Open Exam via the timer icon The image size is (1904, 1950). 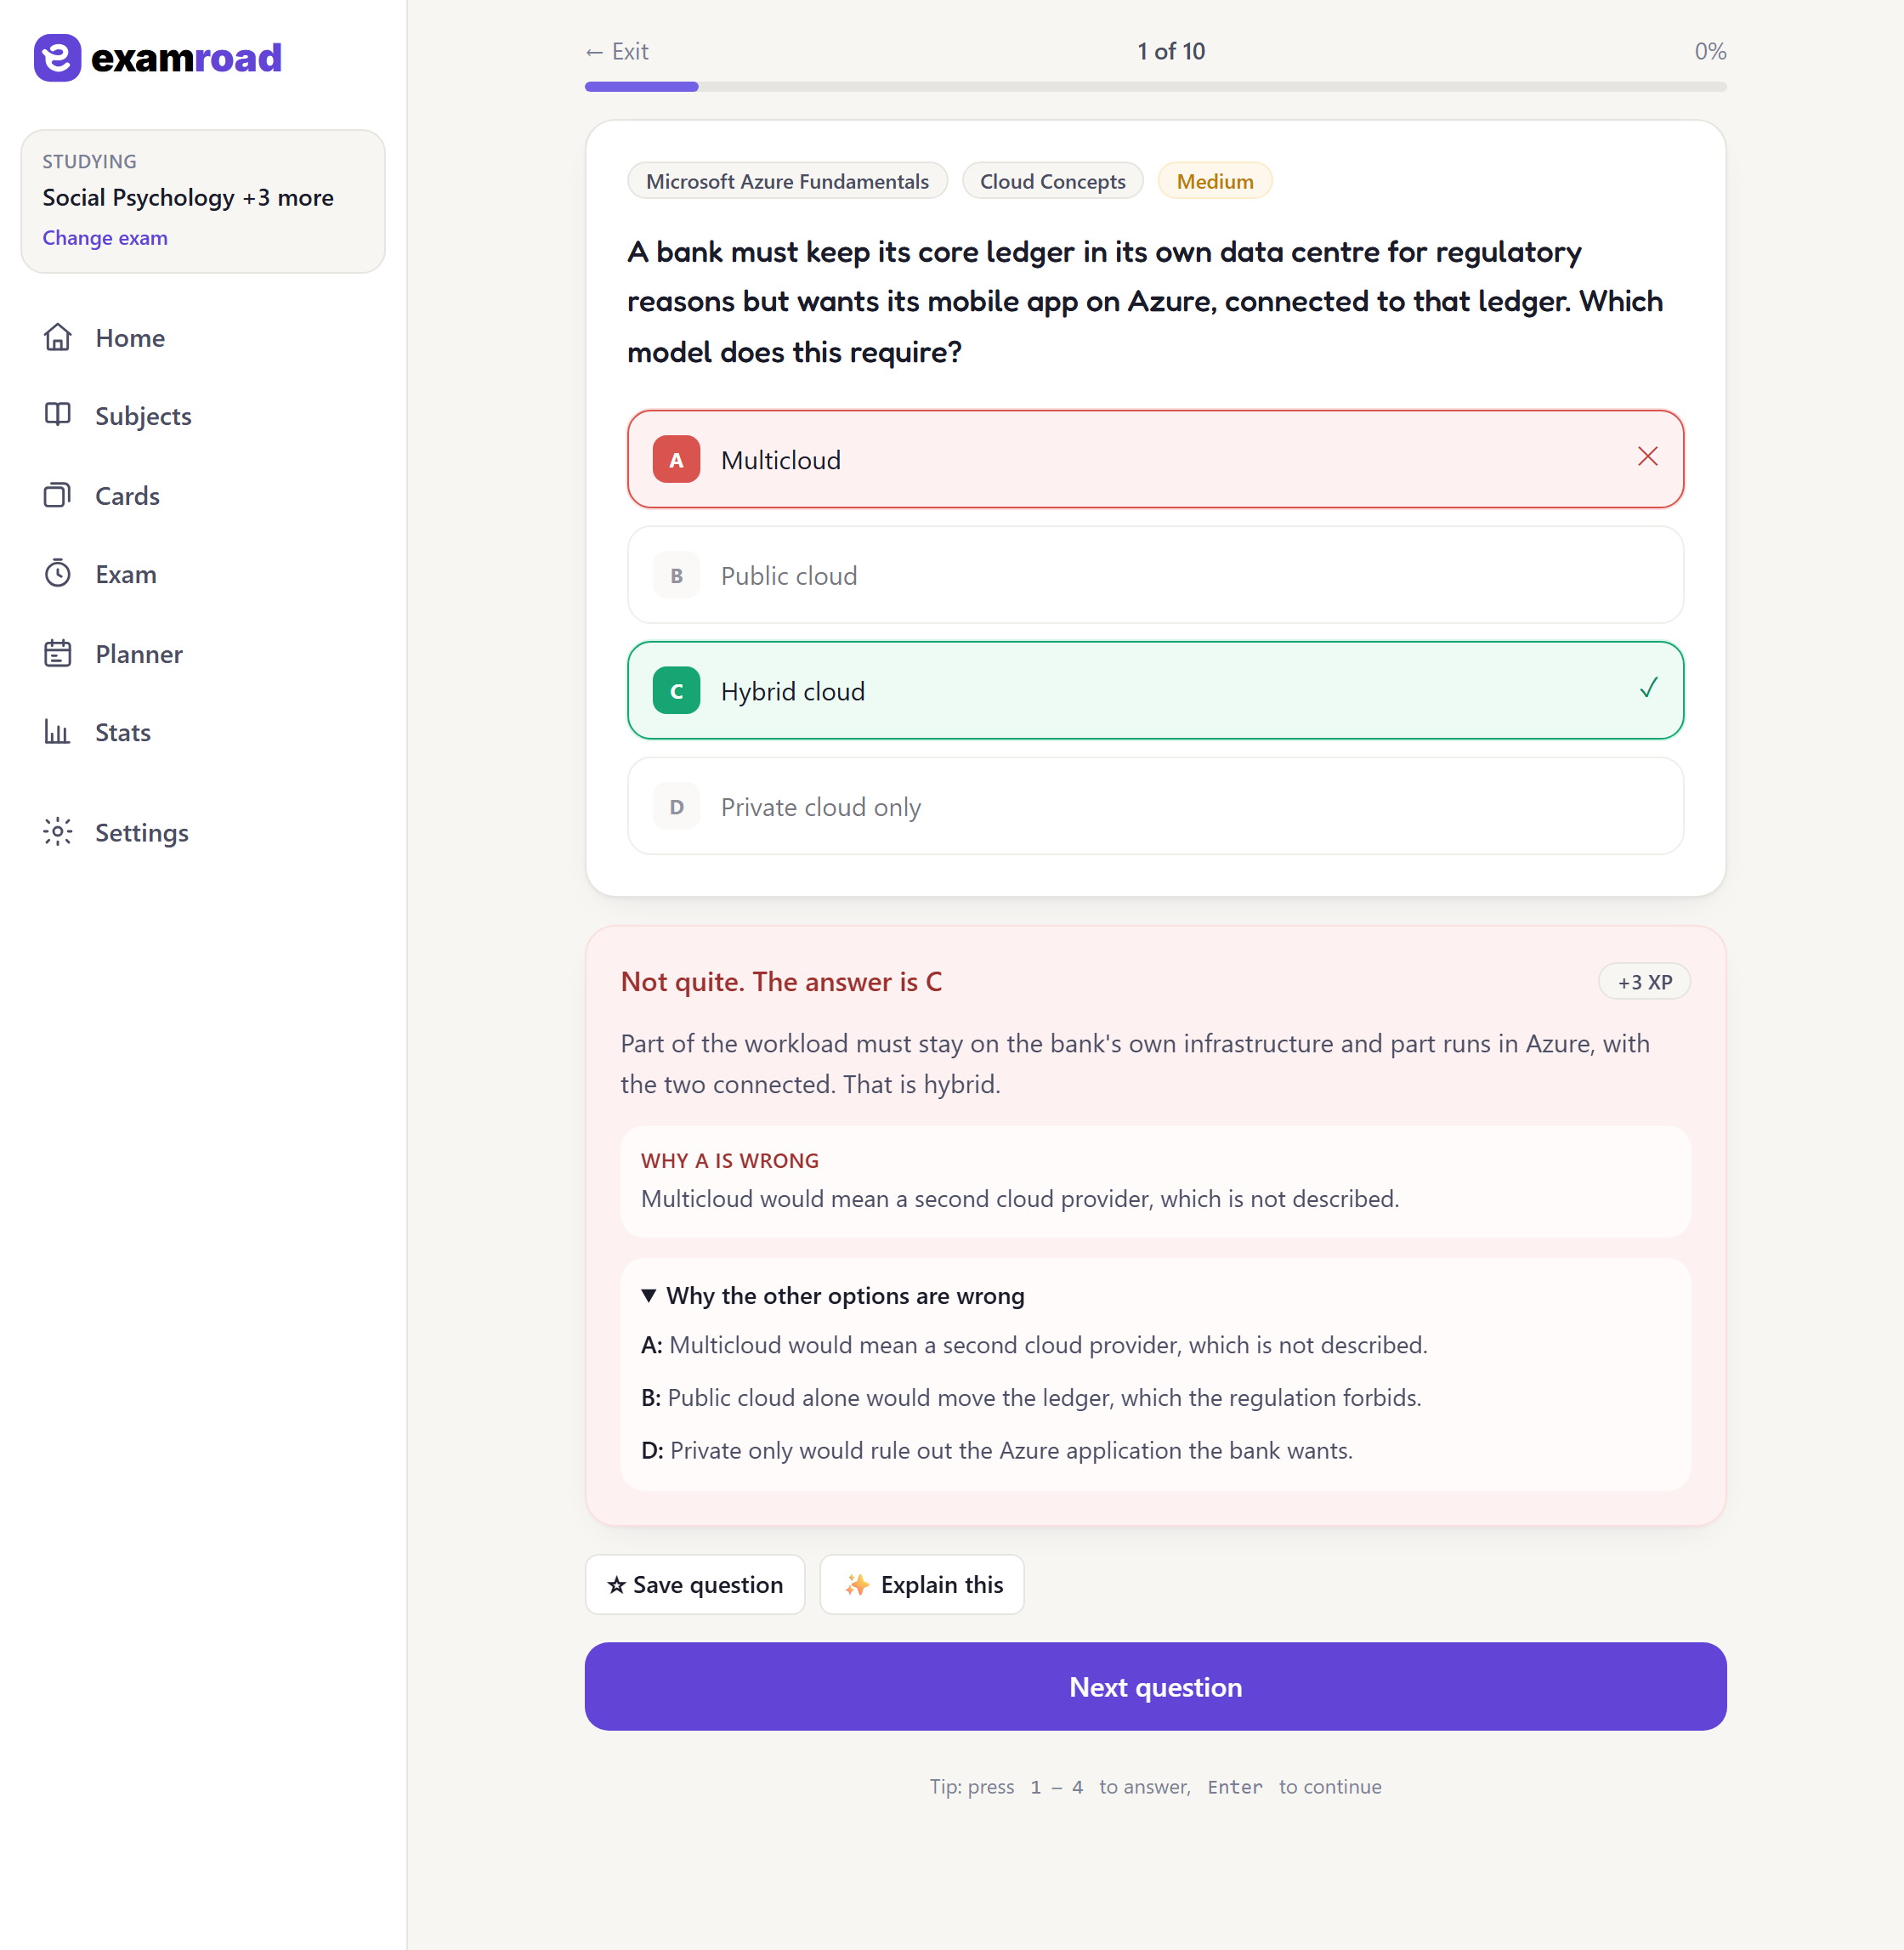point(58,573)
